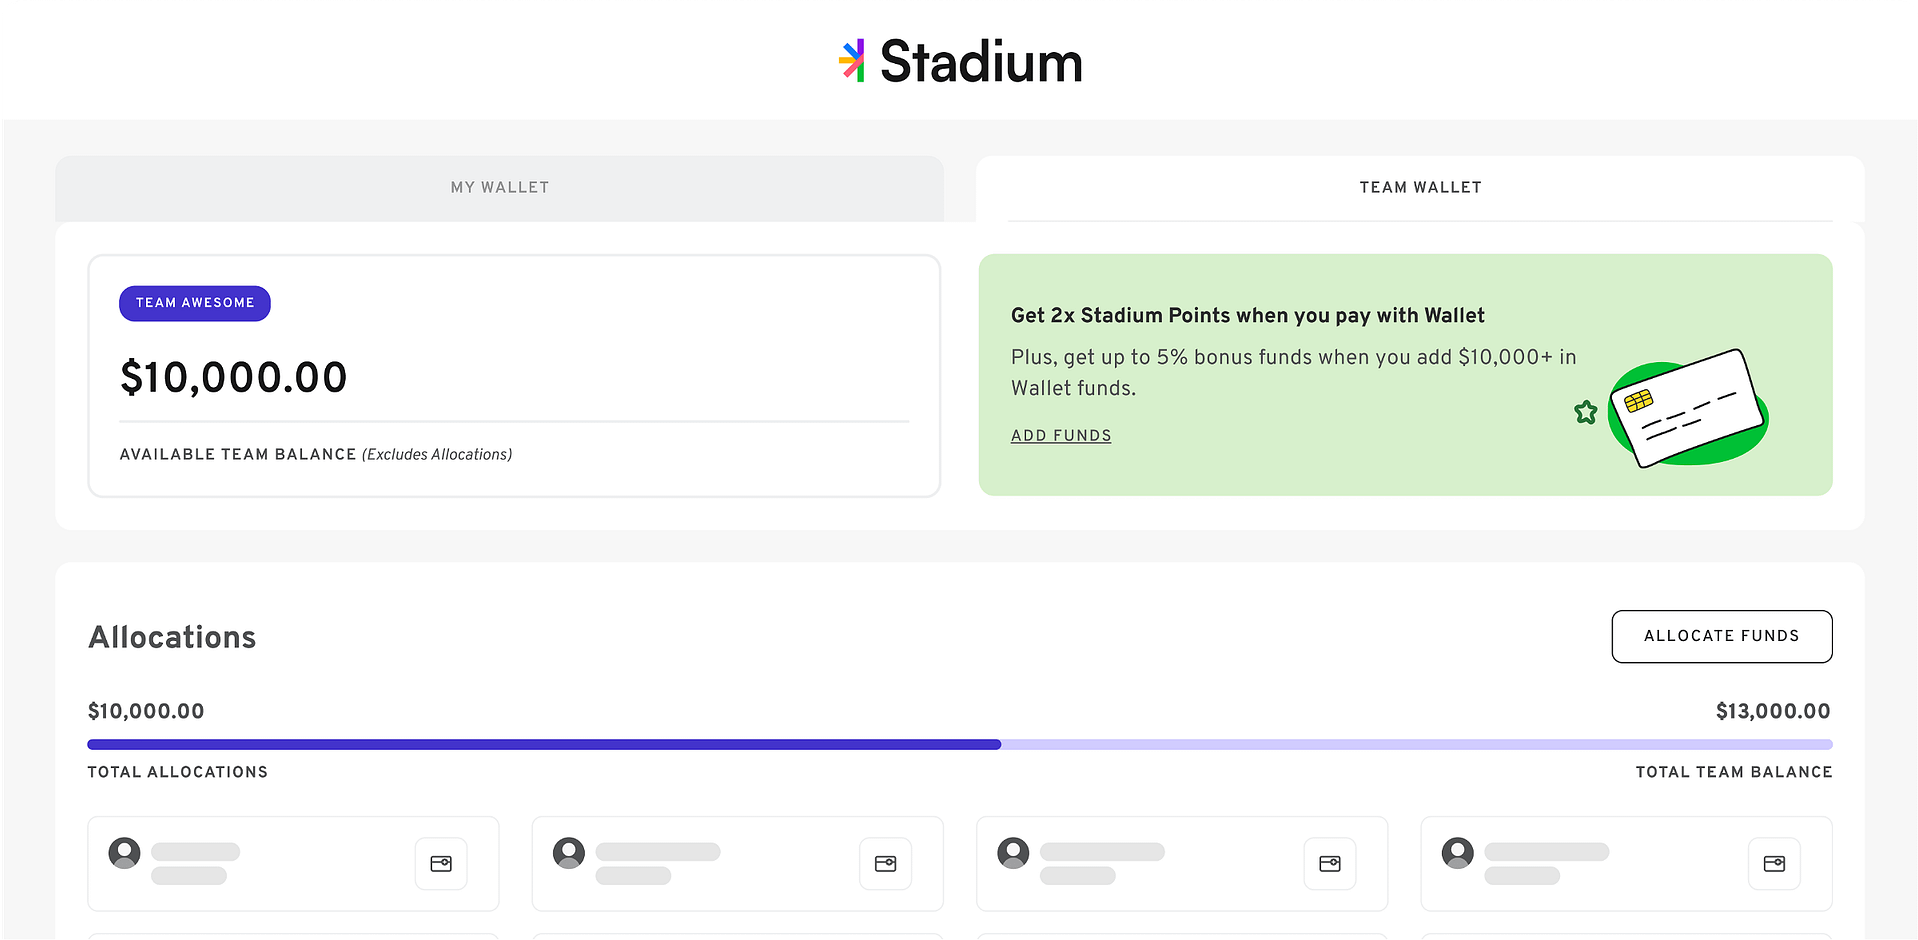Click the $10,000.00 available team balance
Image resolution: width=1918 pixels, height=940 pixels.
click(234, 378)
